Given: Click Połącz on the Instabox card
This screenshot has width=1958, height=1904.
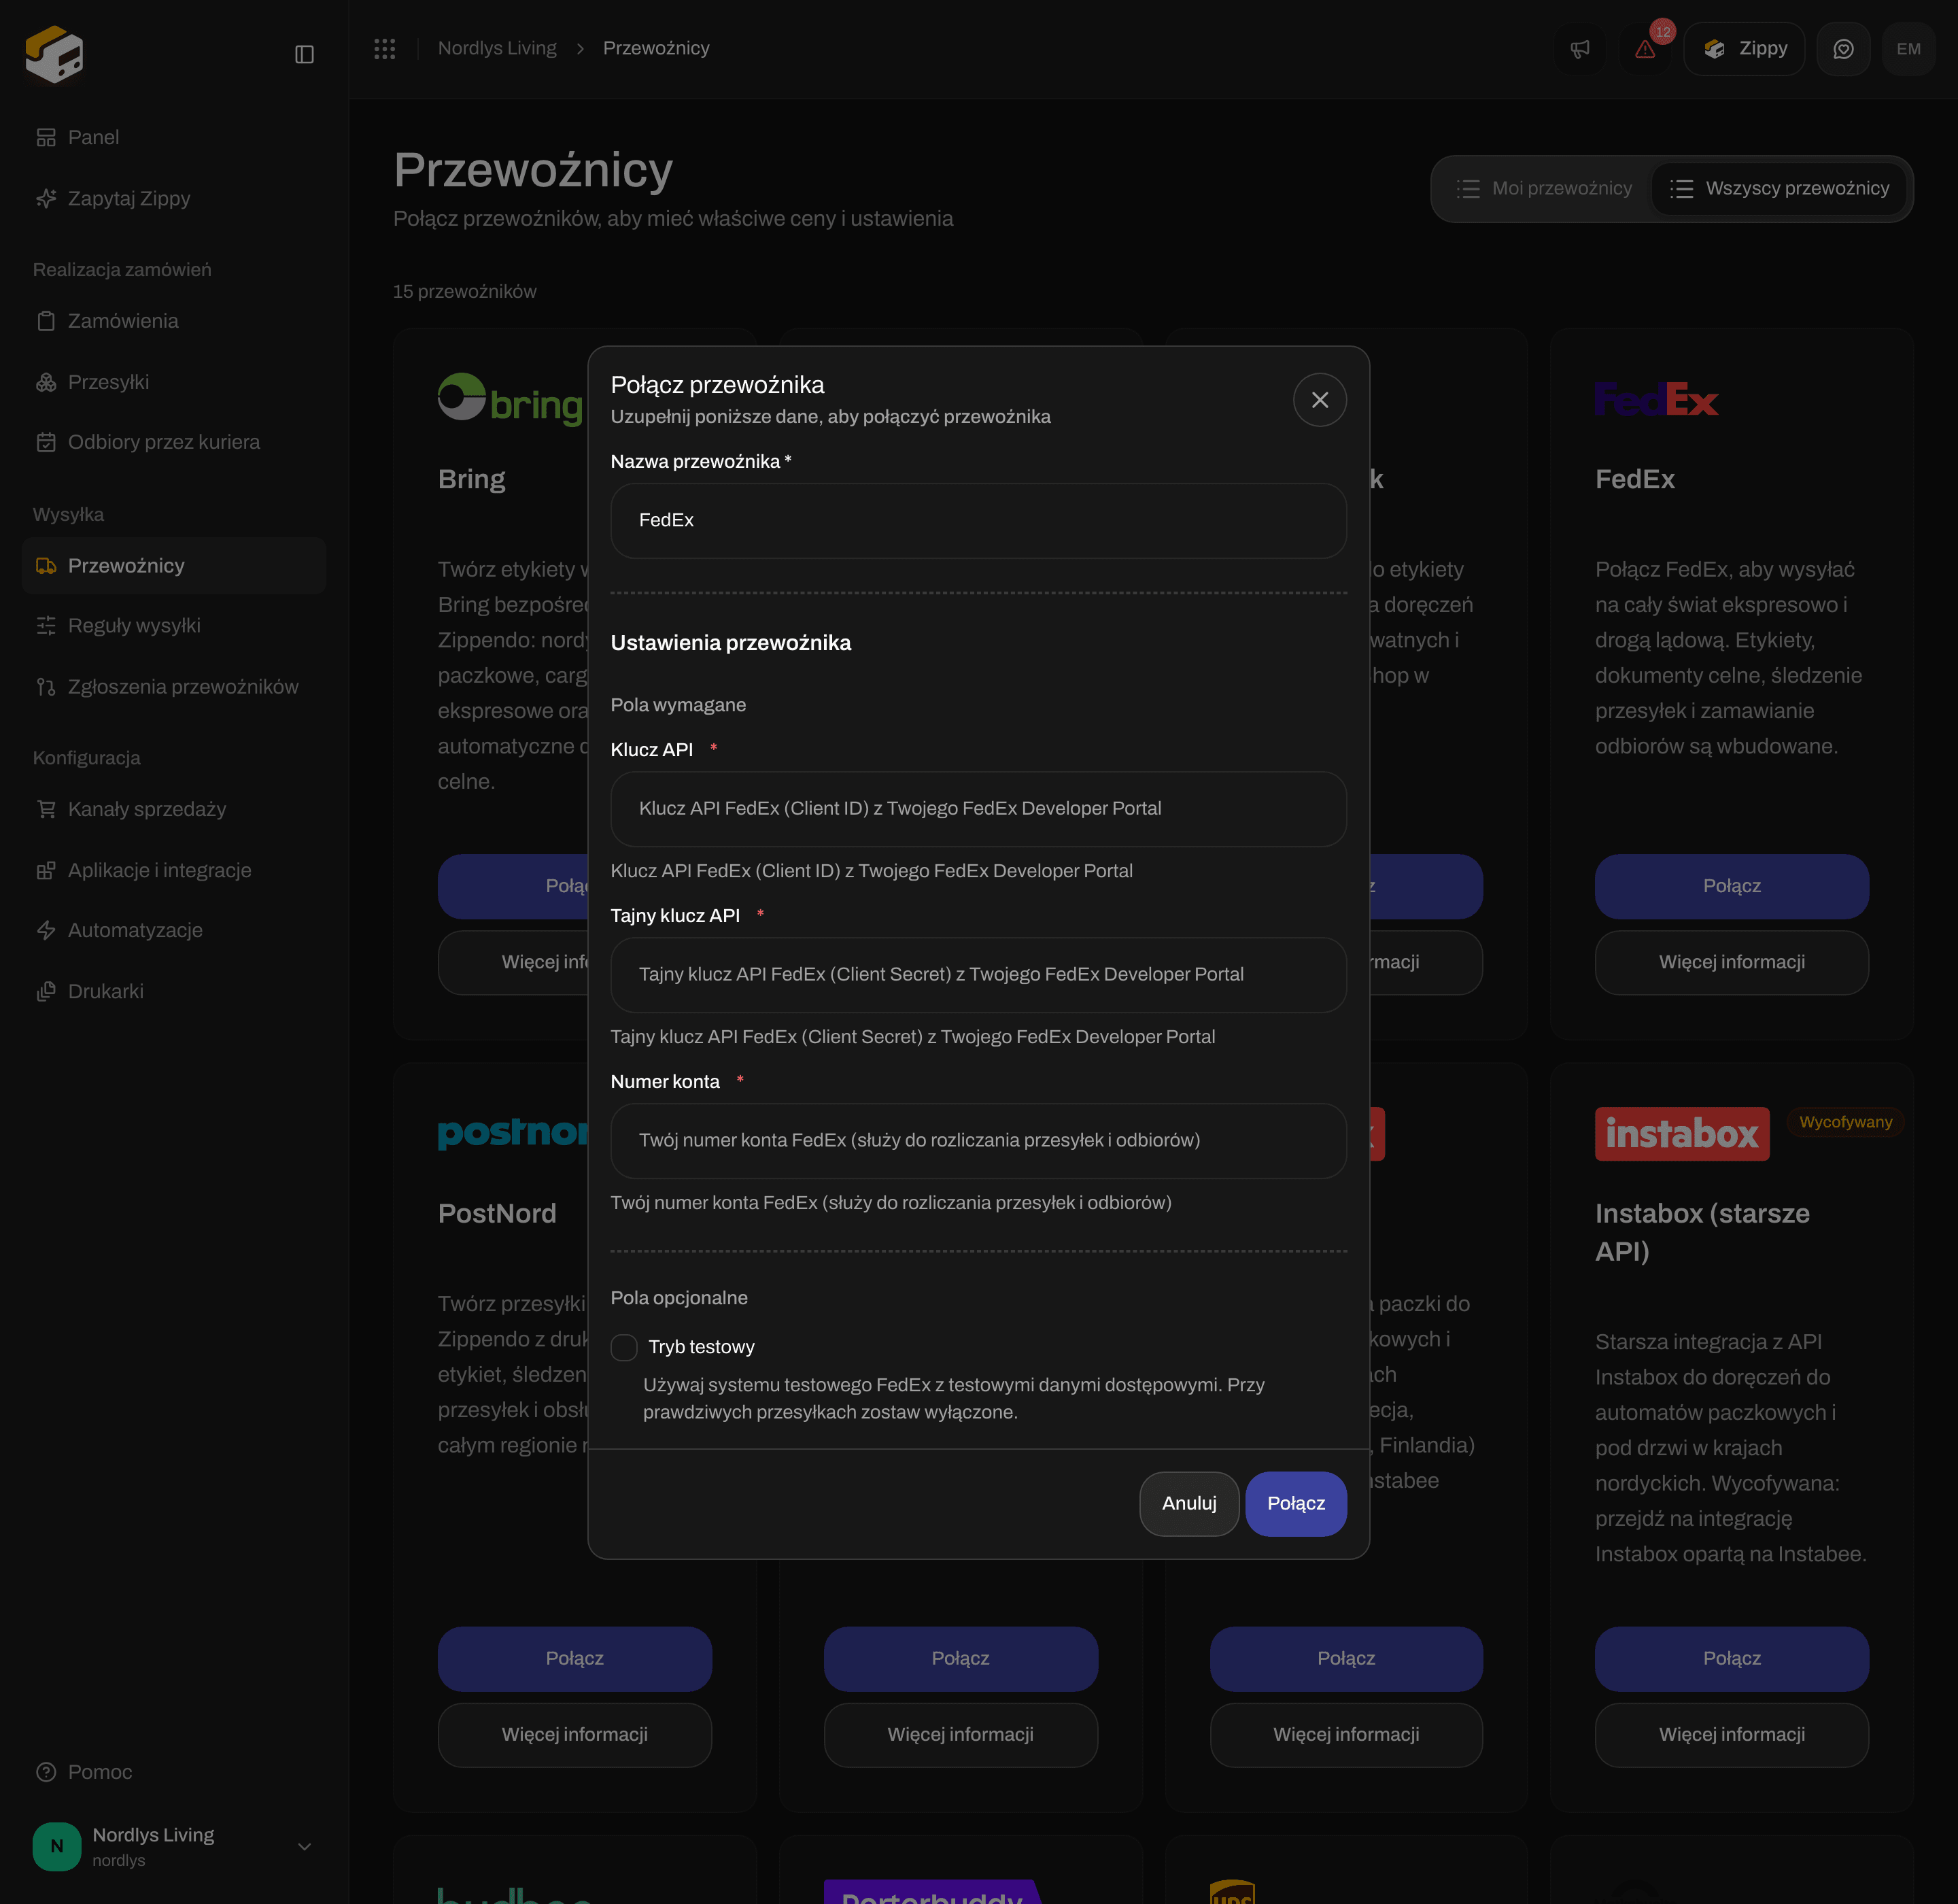Looking at the screenshot, I should [1731, 1659].
